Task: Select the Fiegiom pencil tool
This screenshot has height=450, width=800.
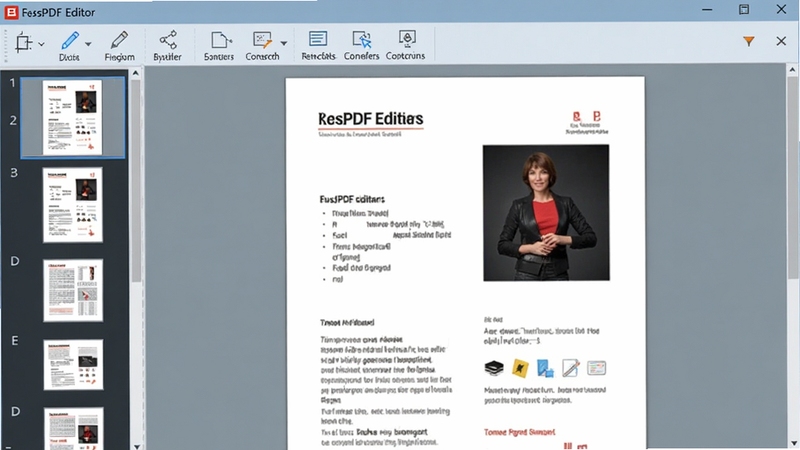Action: pos(119,40)
